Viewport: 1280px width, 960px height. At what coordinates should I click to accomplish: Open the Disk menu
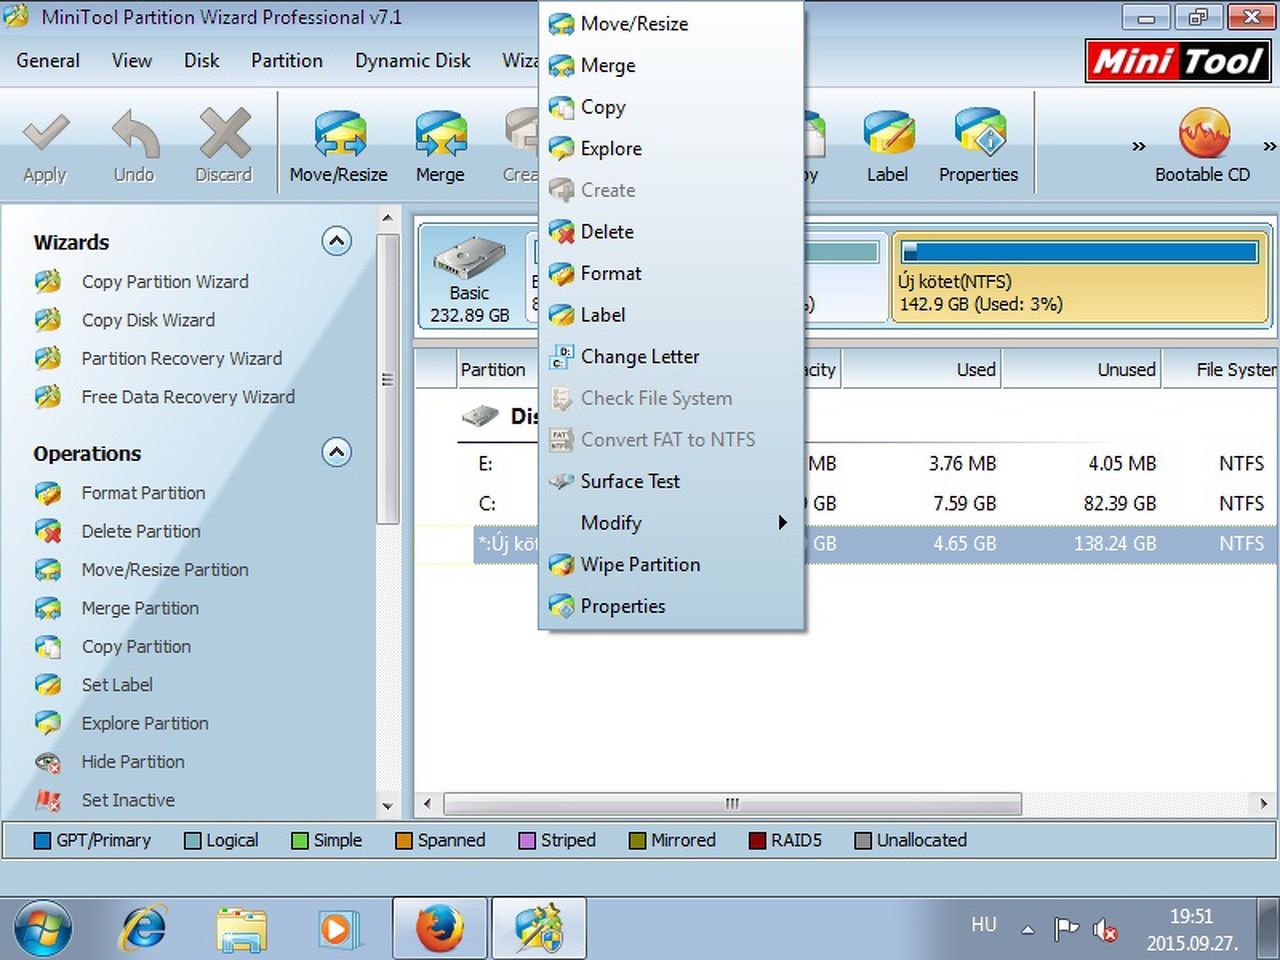(202, 61)
